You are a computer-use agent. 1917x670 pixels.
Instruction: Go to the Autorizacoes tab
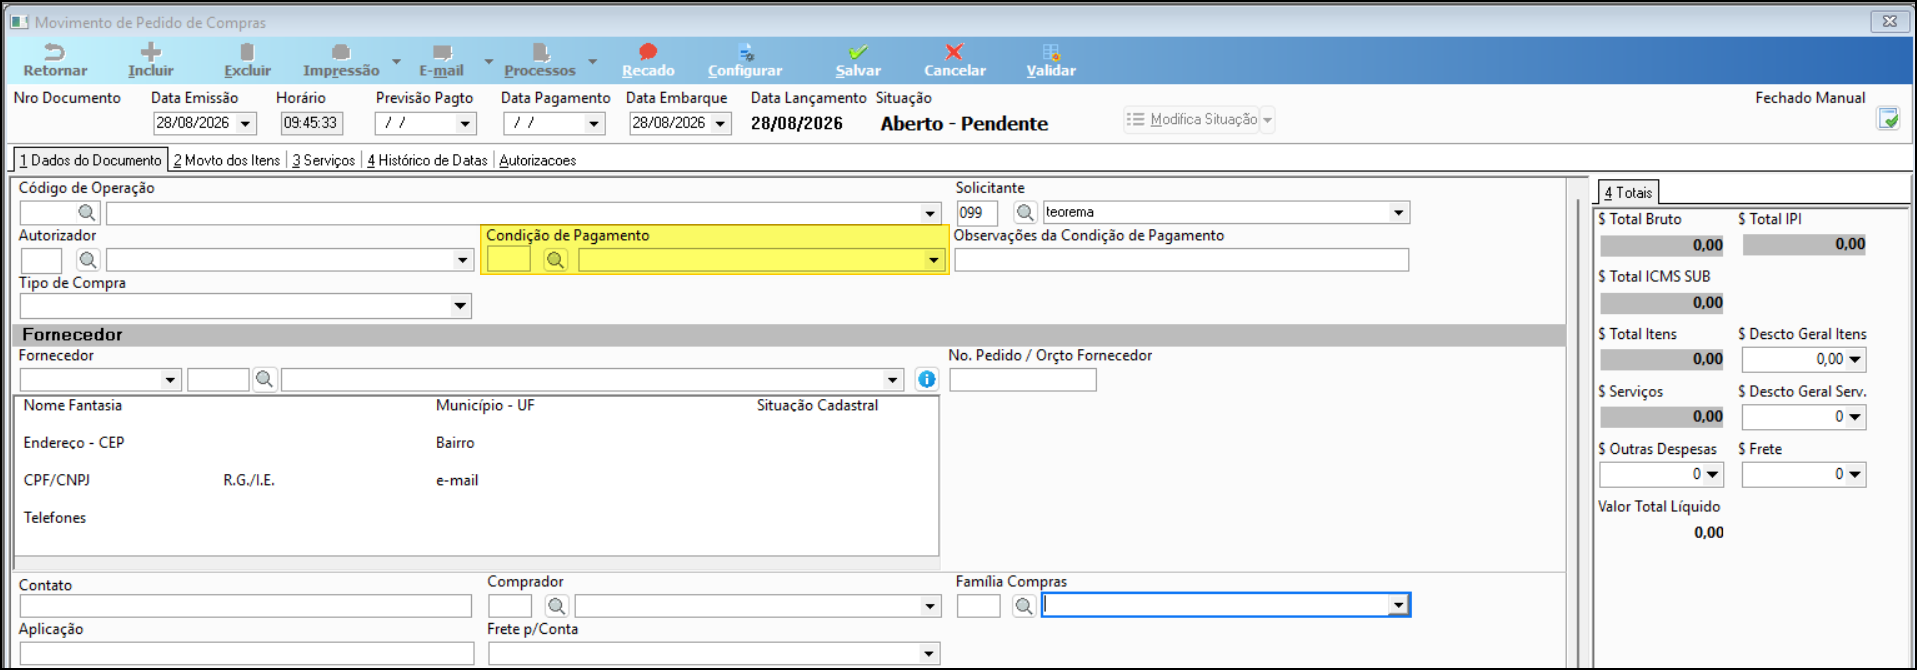coord(538,160)
